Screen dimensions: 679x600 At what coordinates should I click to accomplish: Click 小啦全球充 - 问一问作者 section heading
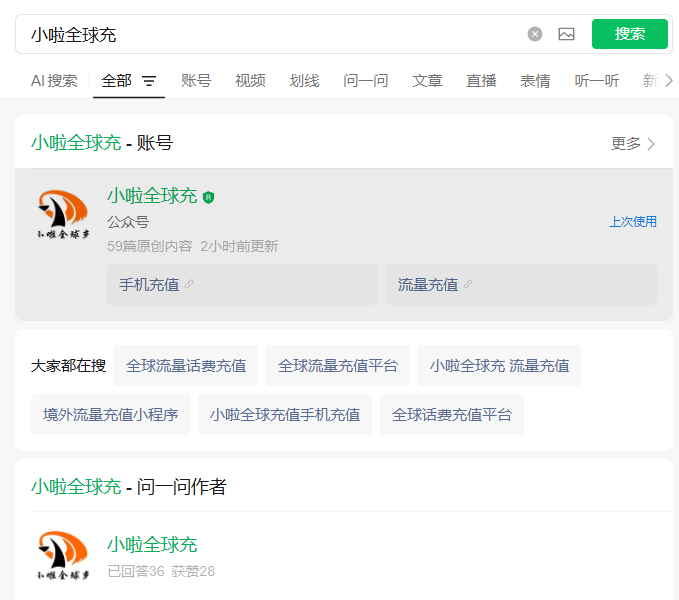(129, 487)
